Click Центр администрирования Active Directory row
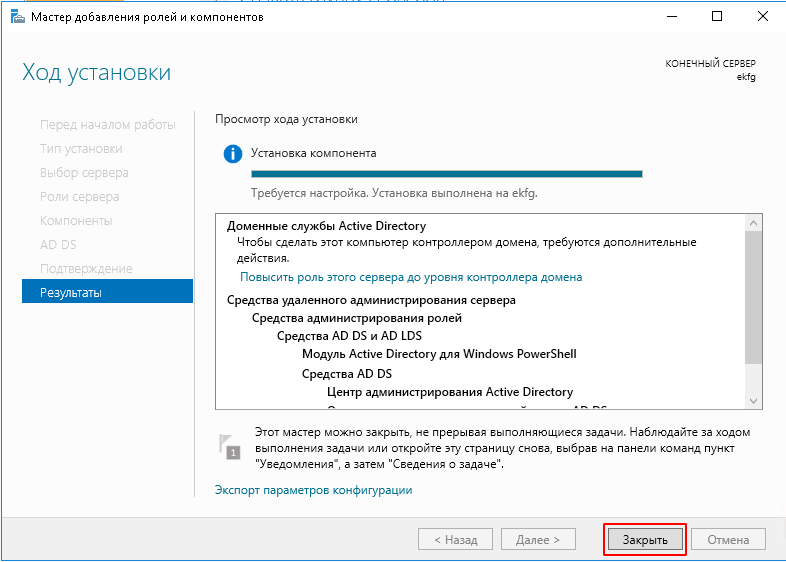 pyautogui.click(x=450, y=392)
